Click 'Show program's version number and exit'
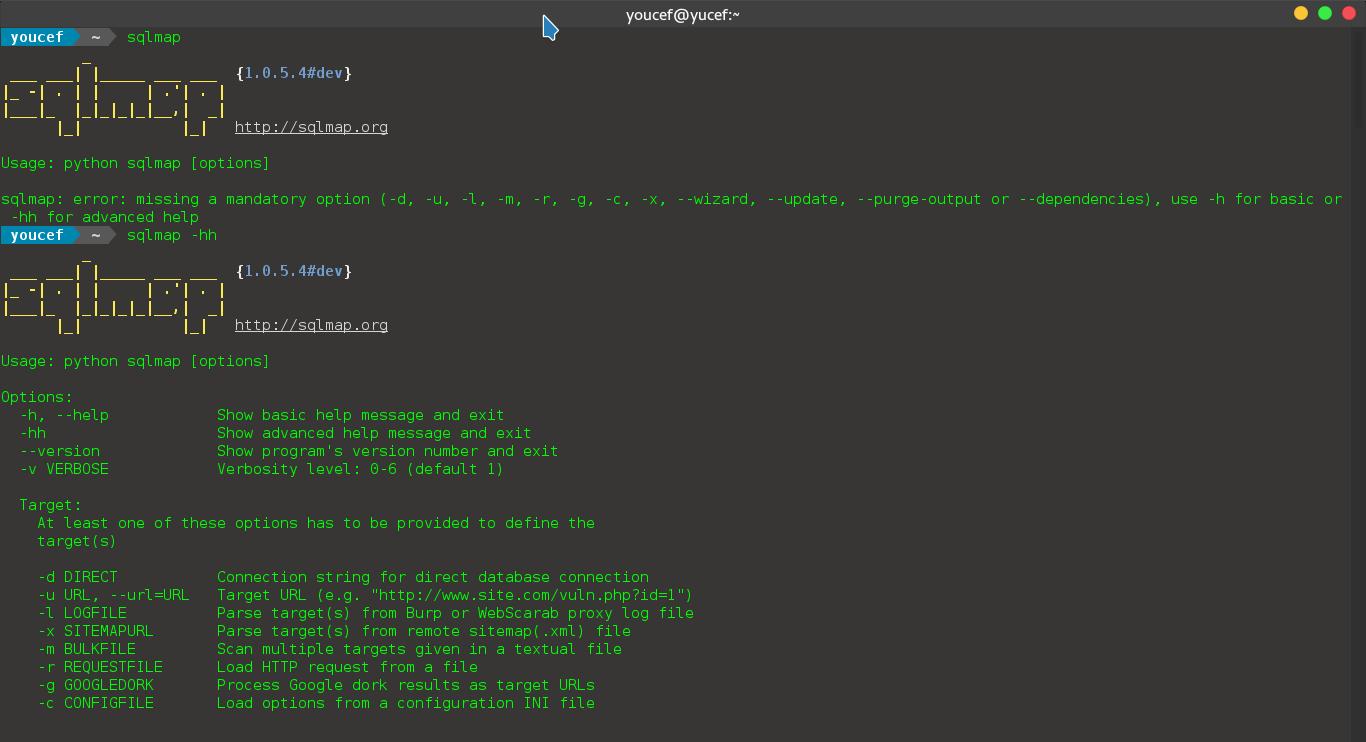 click(x=388, y=451)
